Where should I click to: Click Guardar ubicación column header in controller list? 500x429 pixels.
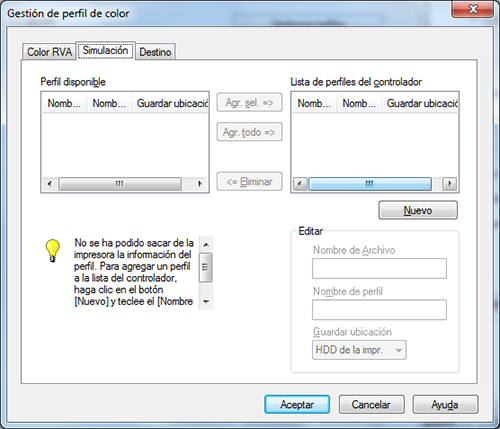click(420, 103)
